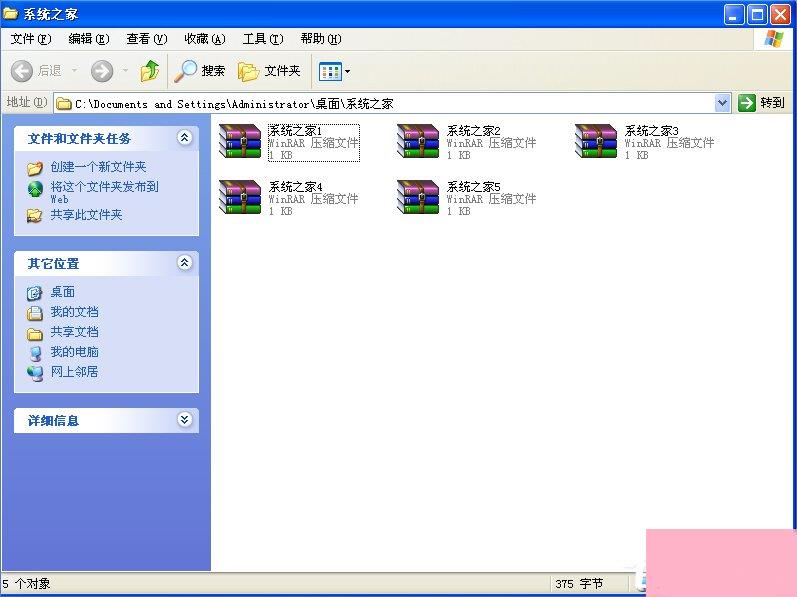Maximize the 系统之家 window
797x597 pixels.
(757, 15)
